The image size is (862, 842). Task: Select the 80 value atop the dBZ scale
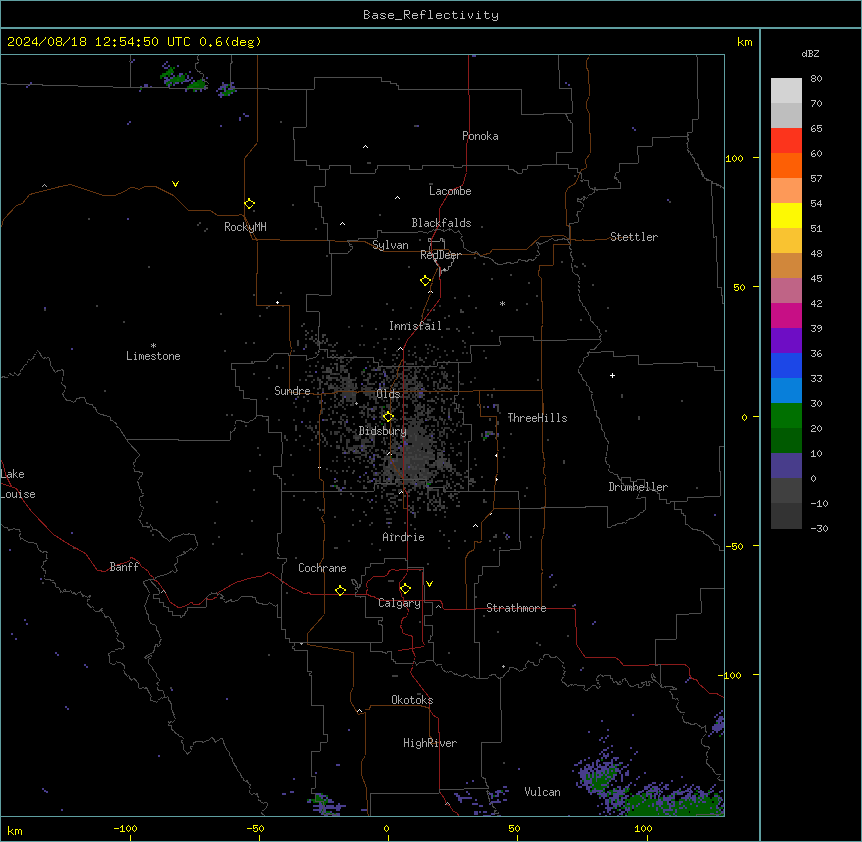pos(816,79)
